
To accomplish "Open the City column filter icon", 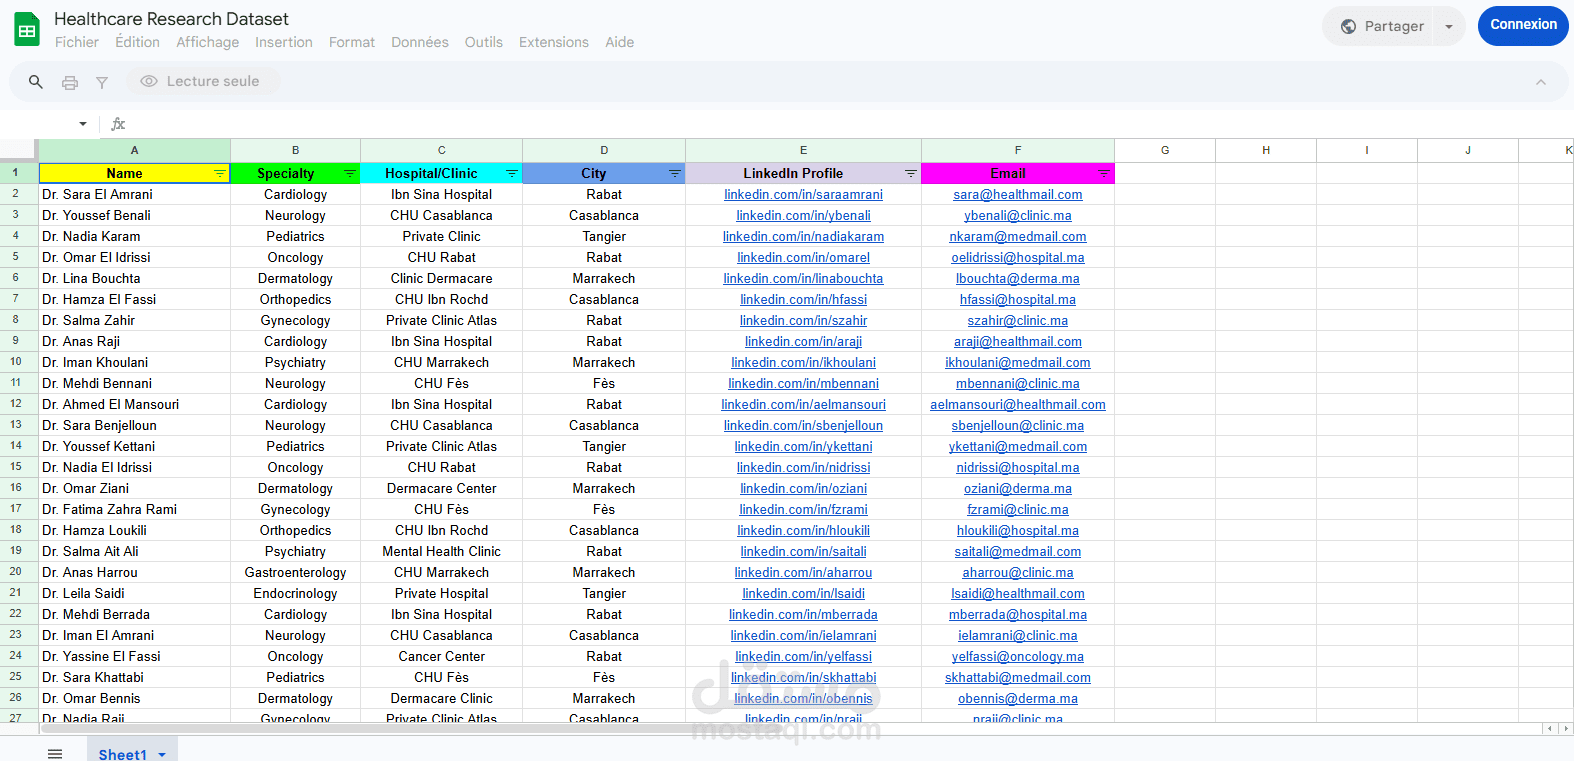I will (x=675, y=174).
